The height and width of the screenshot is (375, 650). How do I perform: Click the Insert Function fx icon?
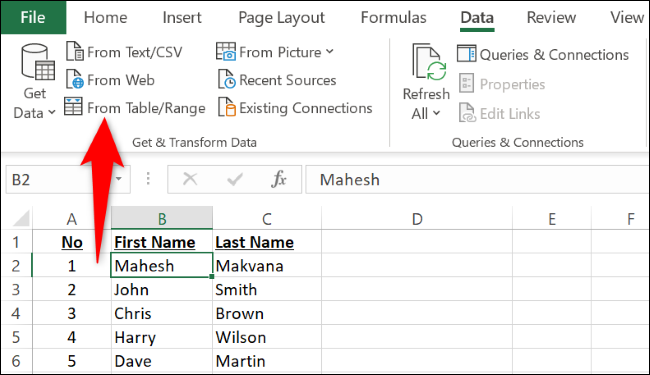point(279,179)
